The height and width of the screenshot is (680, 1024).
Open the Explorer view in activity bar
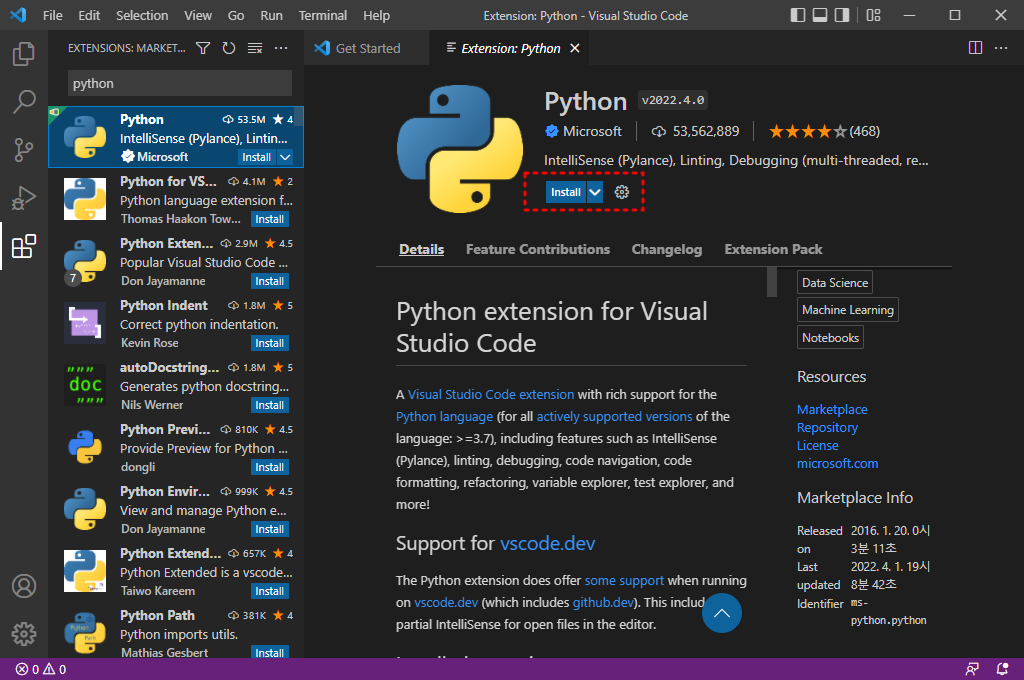[x=24, y=54]
